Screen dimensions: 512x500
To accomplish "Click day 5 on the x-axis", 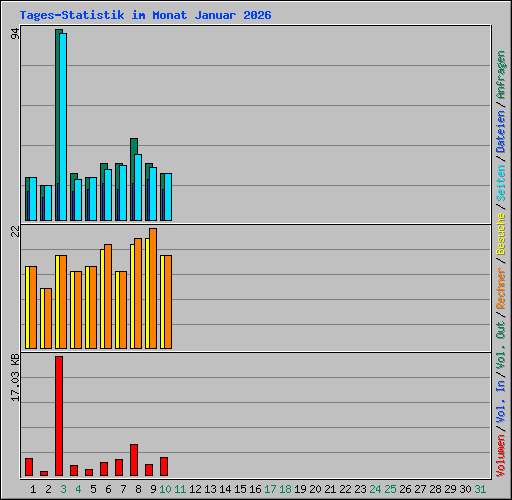I will coord(93,489).
